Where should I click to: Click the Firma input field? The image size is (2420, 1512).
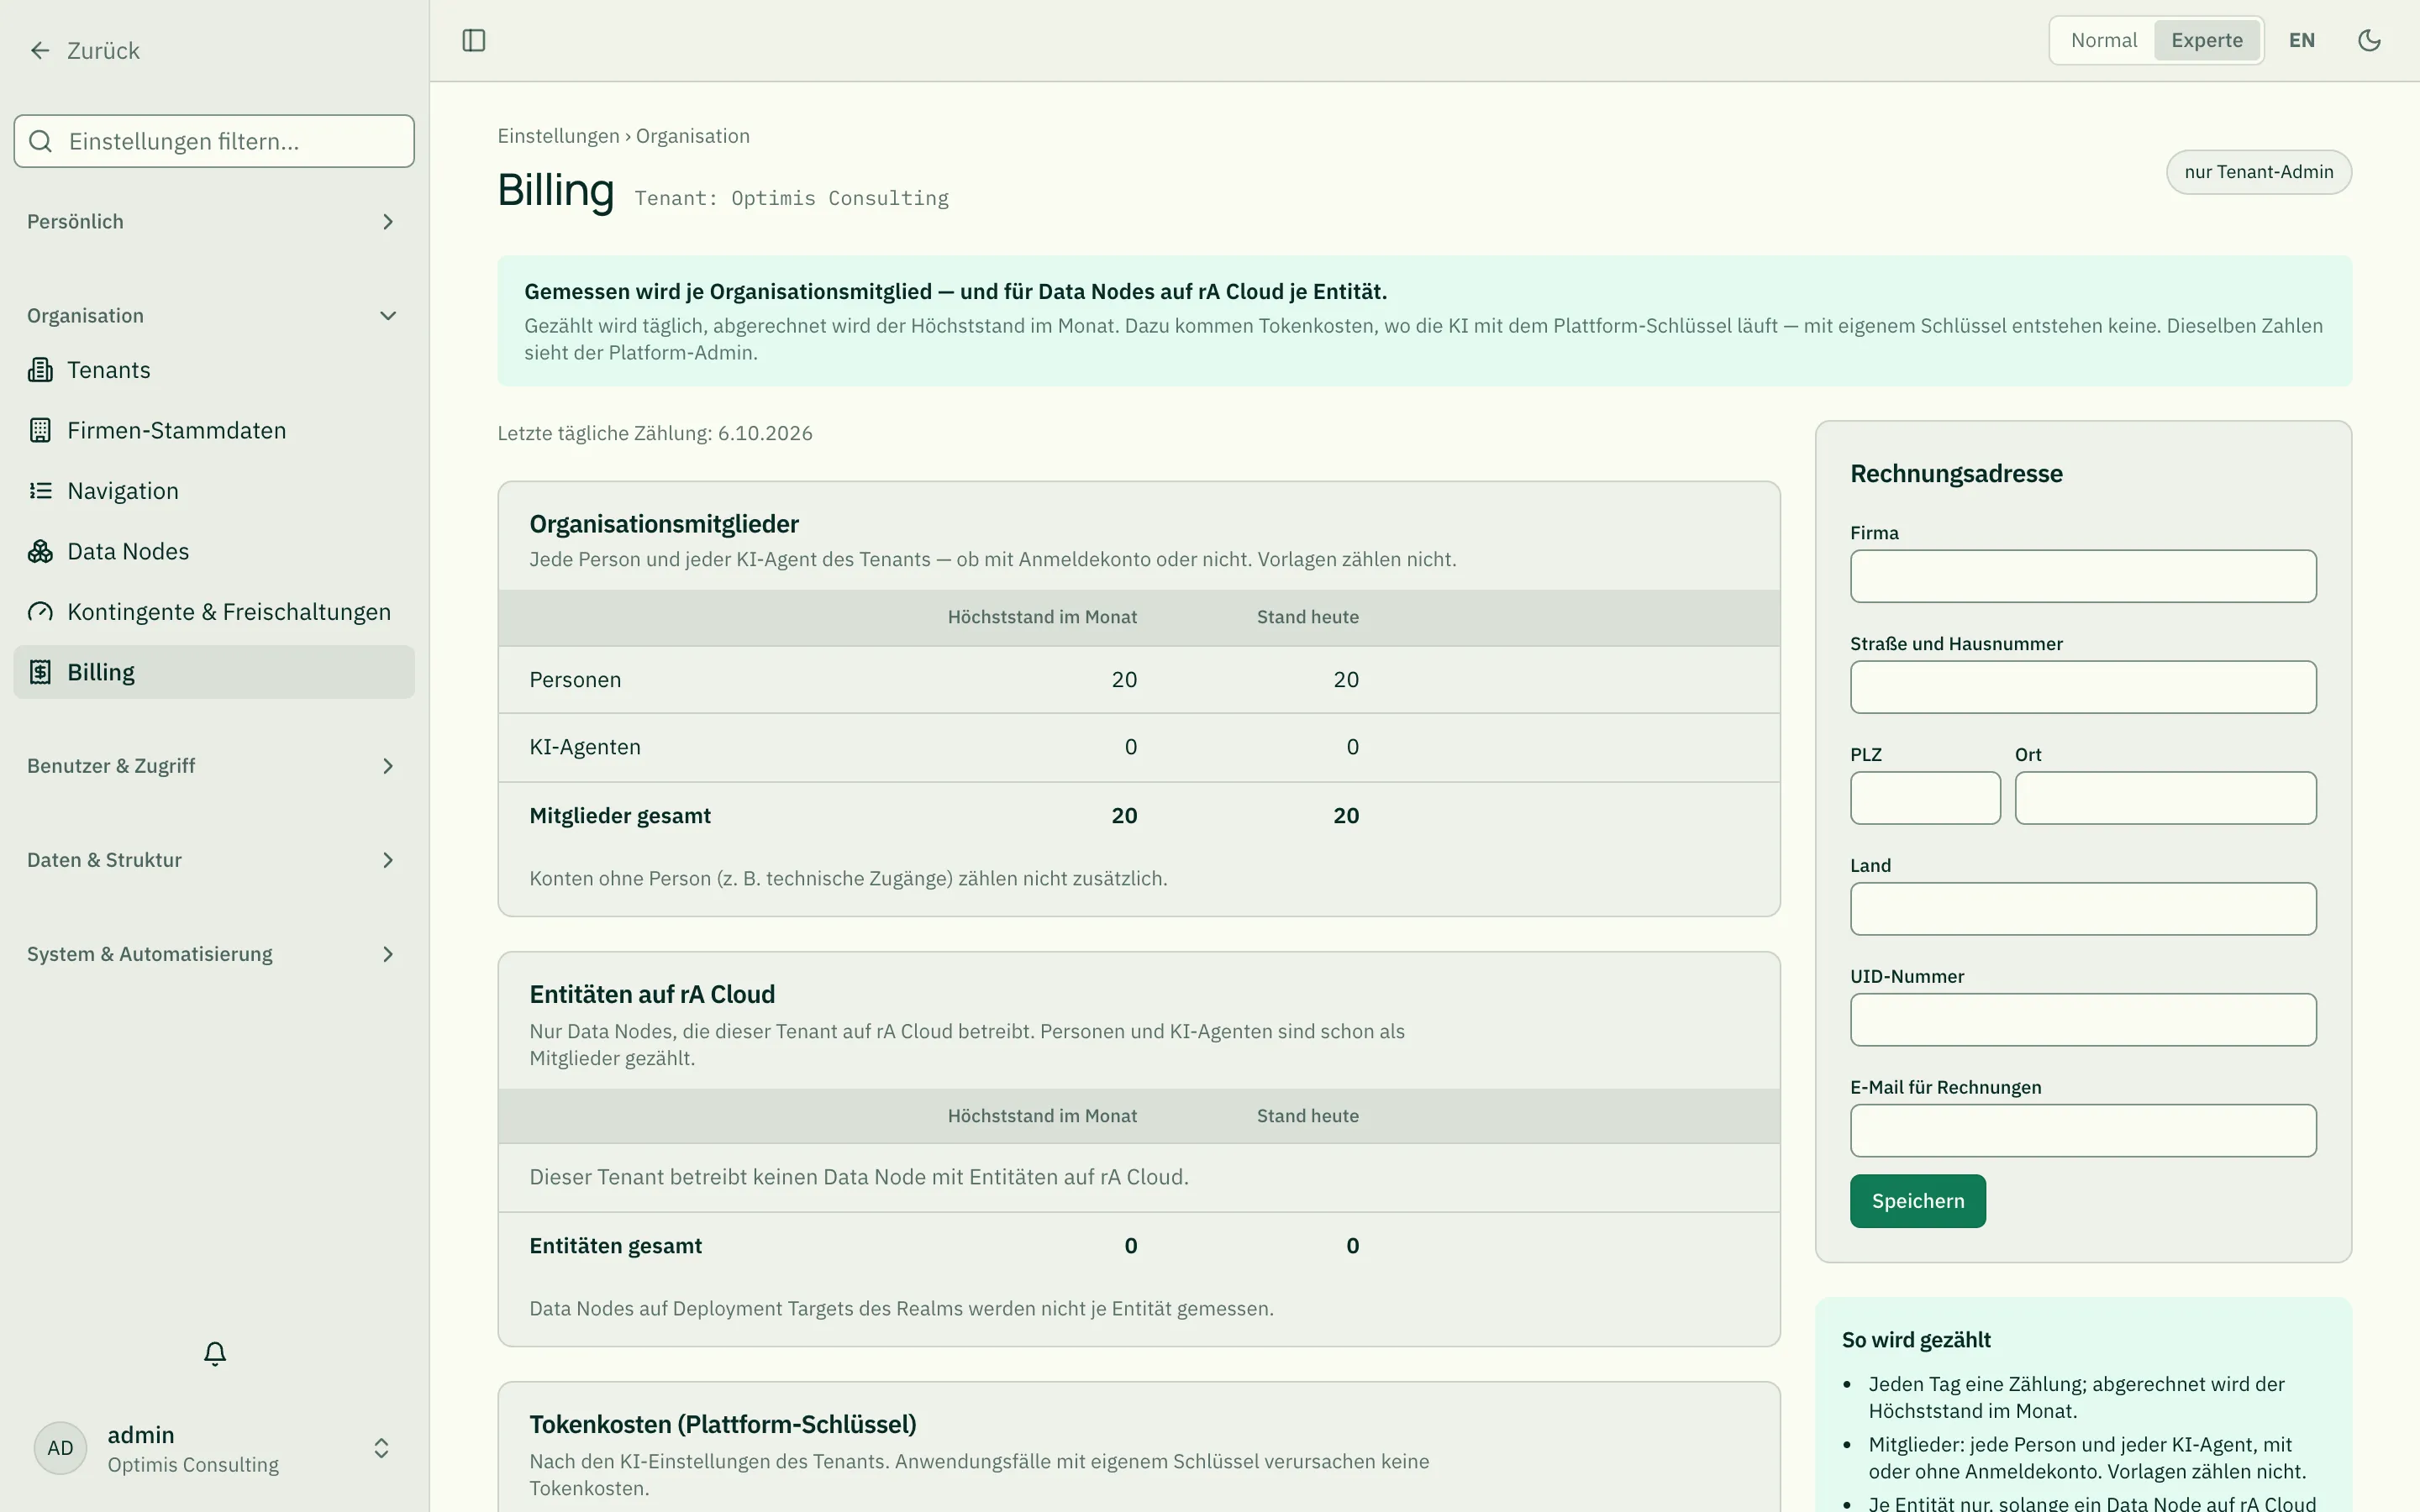(x=2083, y=576)
